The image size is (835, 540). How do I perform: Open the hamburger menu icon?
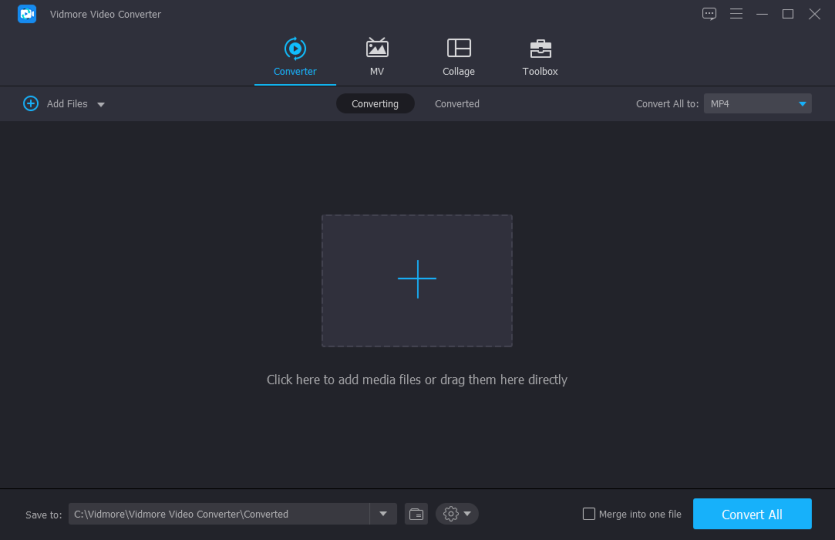[736, 14]
